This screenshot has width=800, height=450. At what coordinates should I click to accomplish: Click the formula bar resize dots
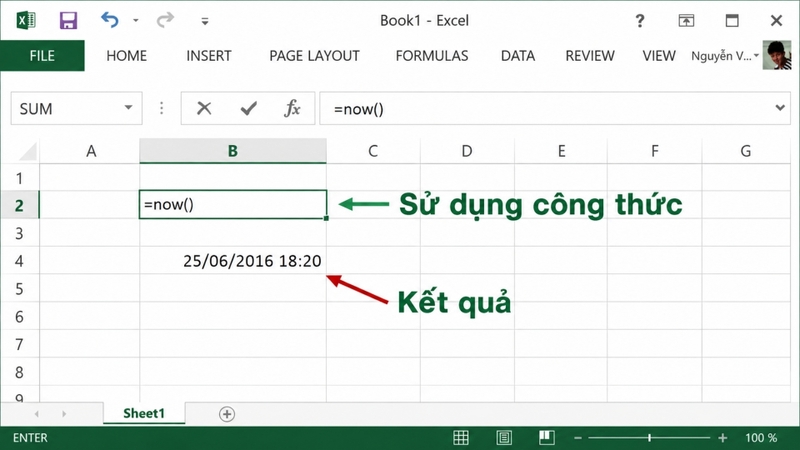pos(161,108)
